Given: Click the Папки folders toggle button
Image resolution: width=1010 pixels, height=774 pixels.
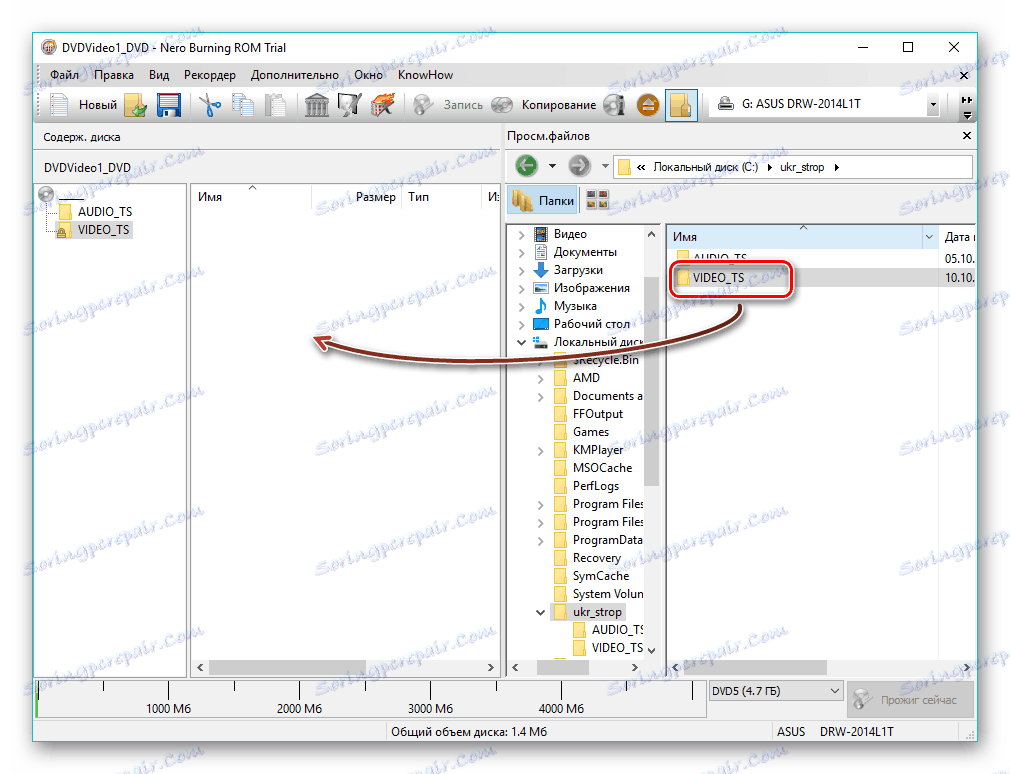Looking at the screenshot, I should tap(543, 201).
